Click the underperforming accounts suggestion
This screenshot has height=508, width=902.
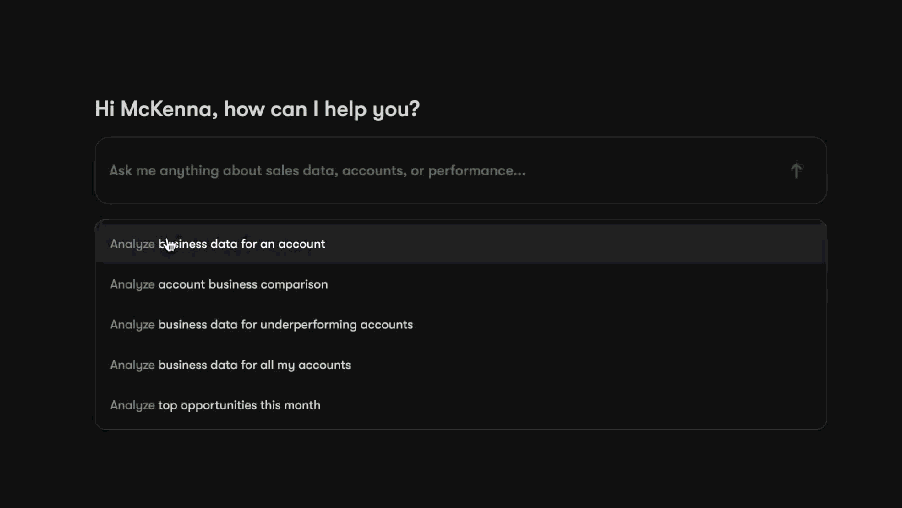(261, 324)
